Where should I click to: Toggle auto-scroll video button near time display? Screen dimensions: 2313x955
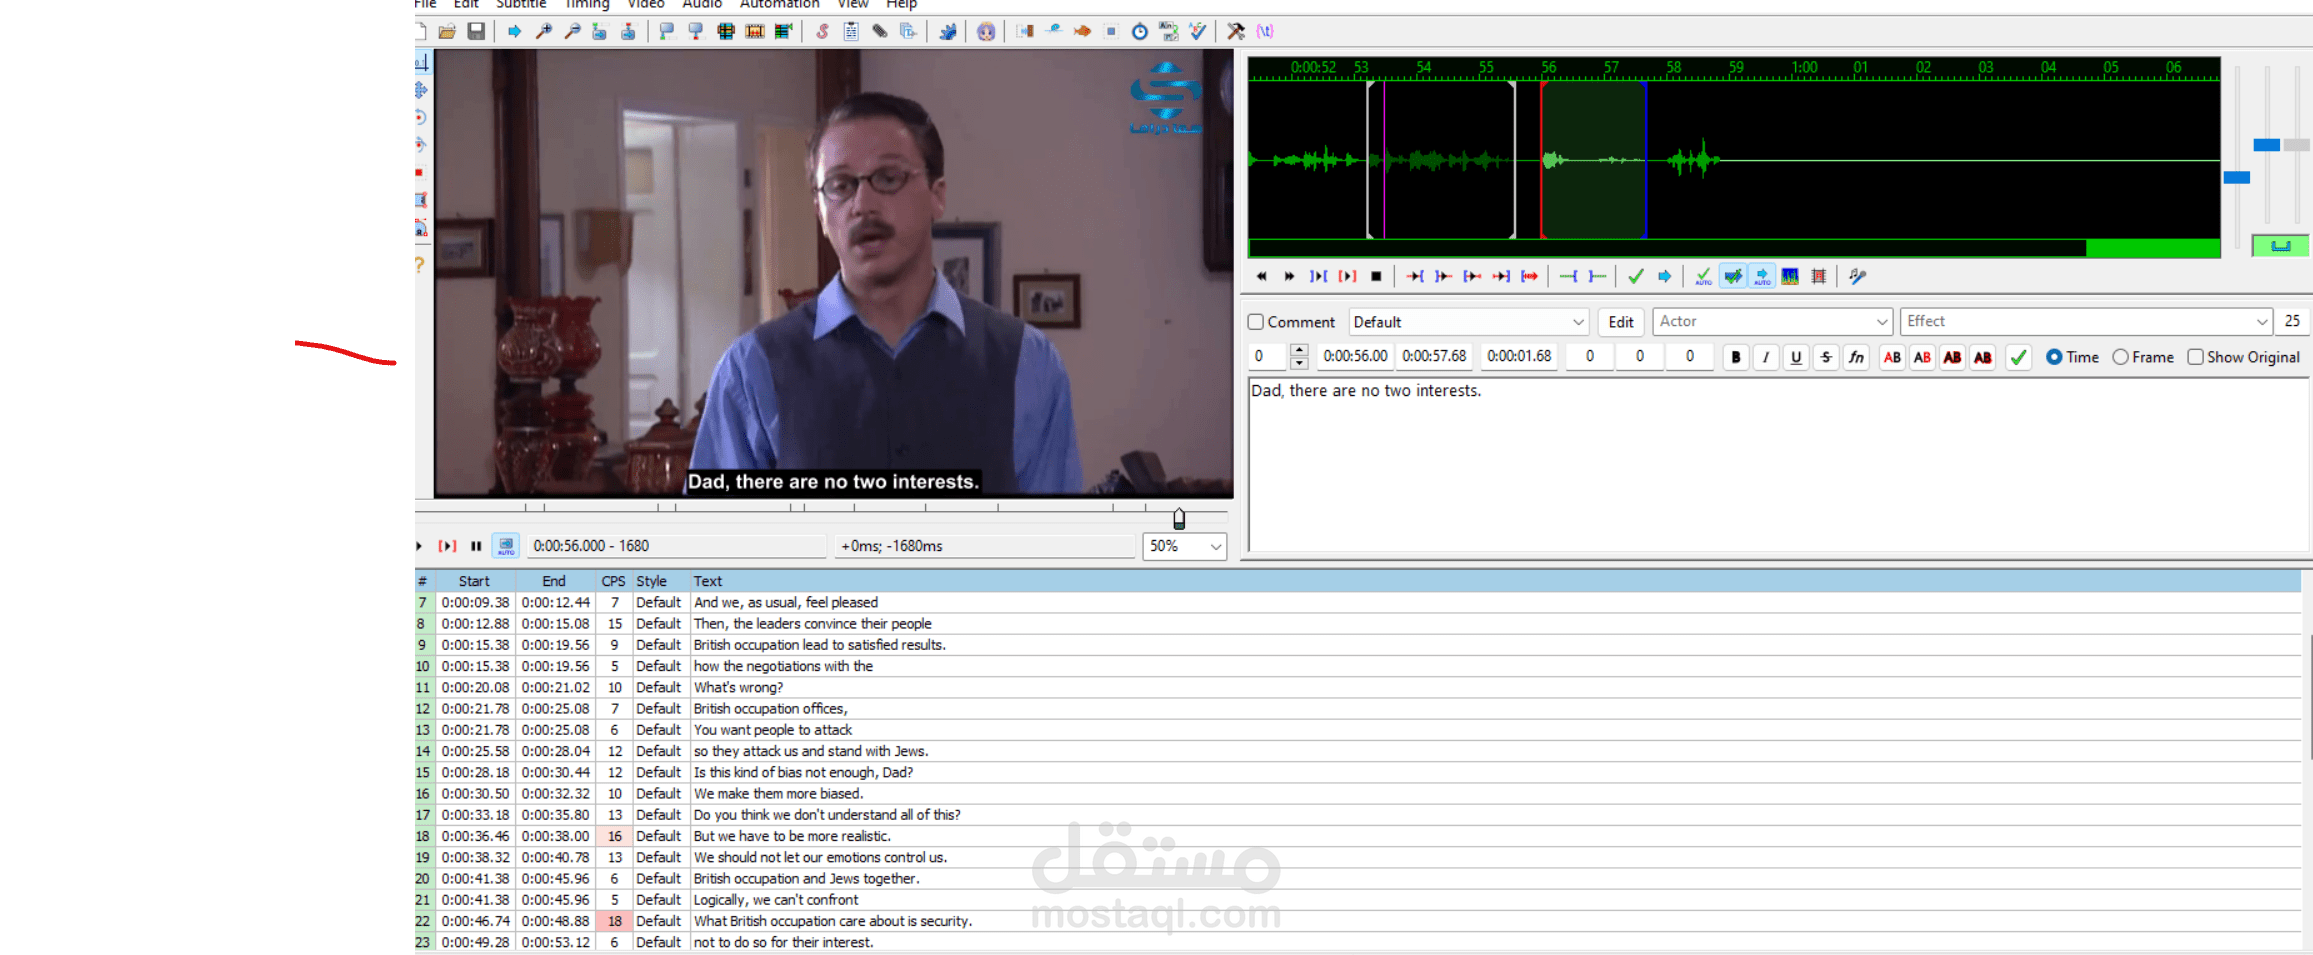(506, 546)
